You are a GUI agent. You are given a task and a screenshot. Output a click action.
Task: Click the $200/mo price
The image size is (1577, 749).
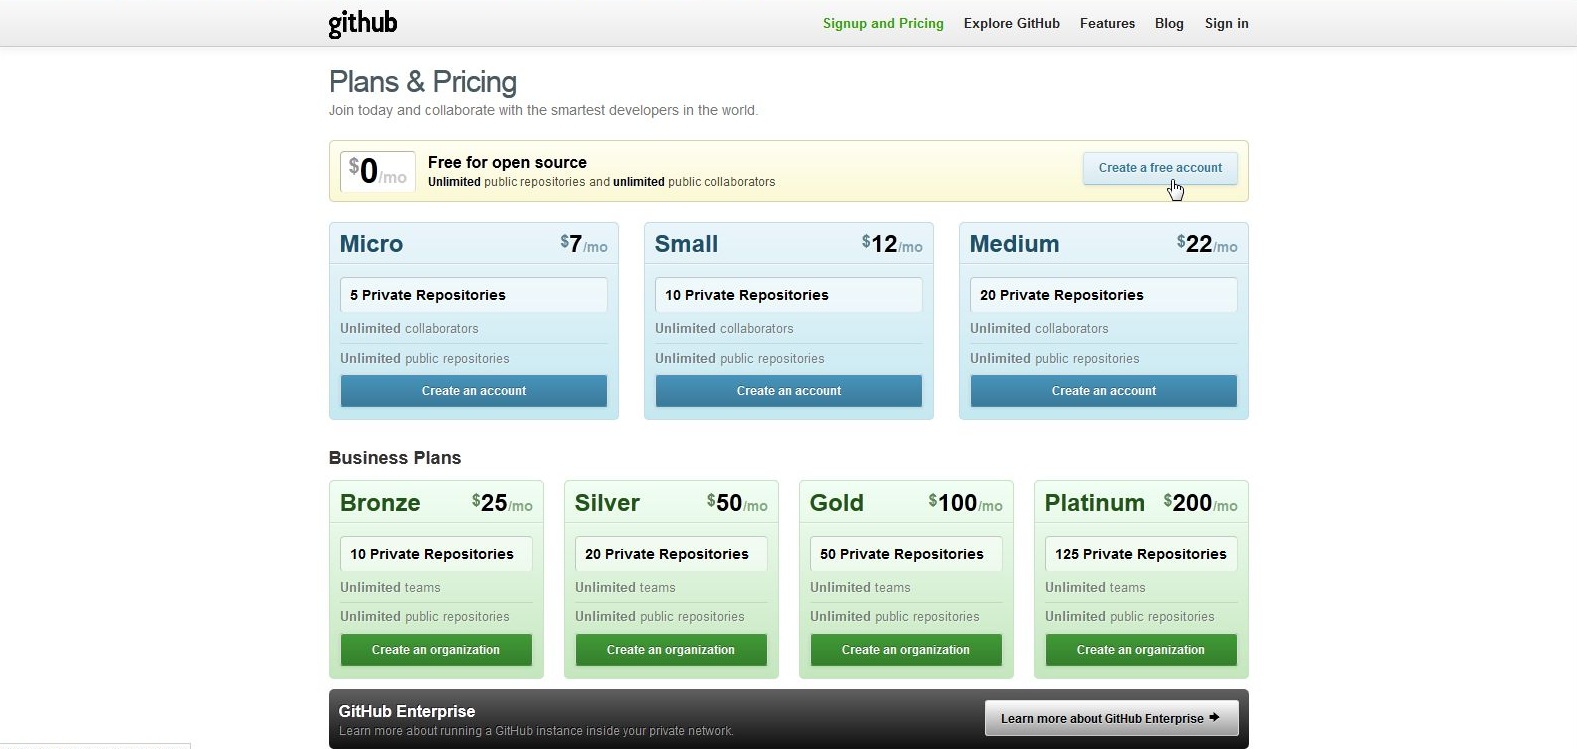click(x=1200, y=503)
